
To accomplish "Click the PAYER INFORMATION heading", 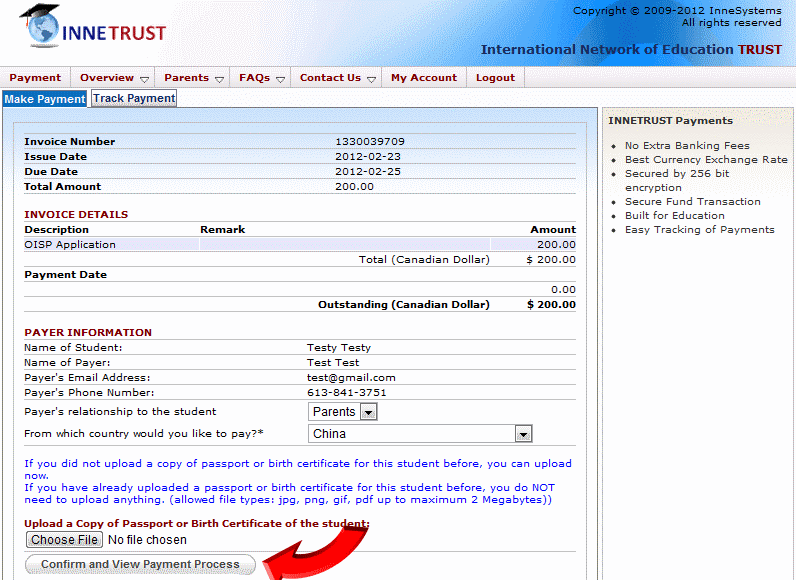I will pyautogui.click(x=88, y=332).
